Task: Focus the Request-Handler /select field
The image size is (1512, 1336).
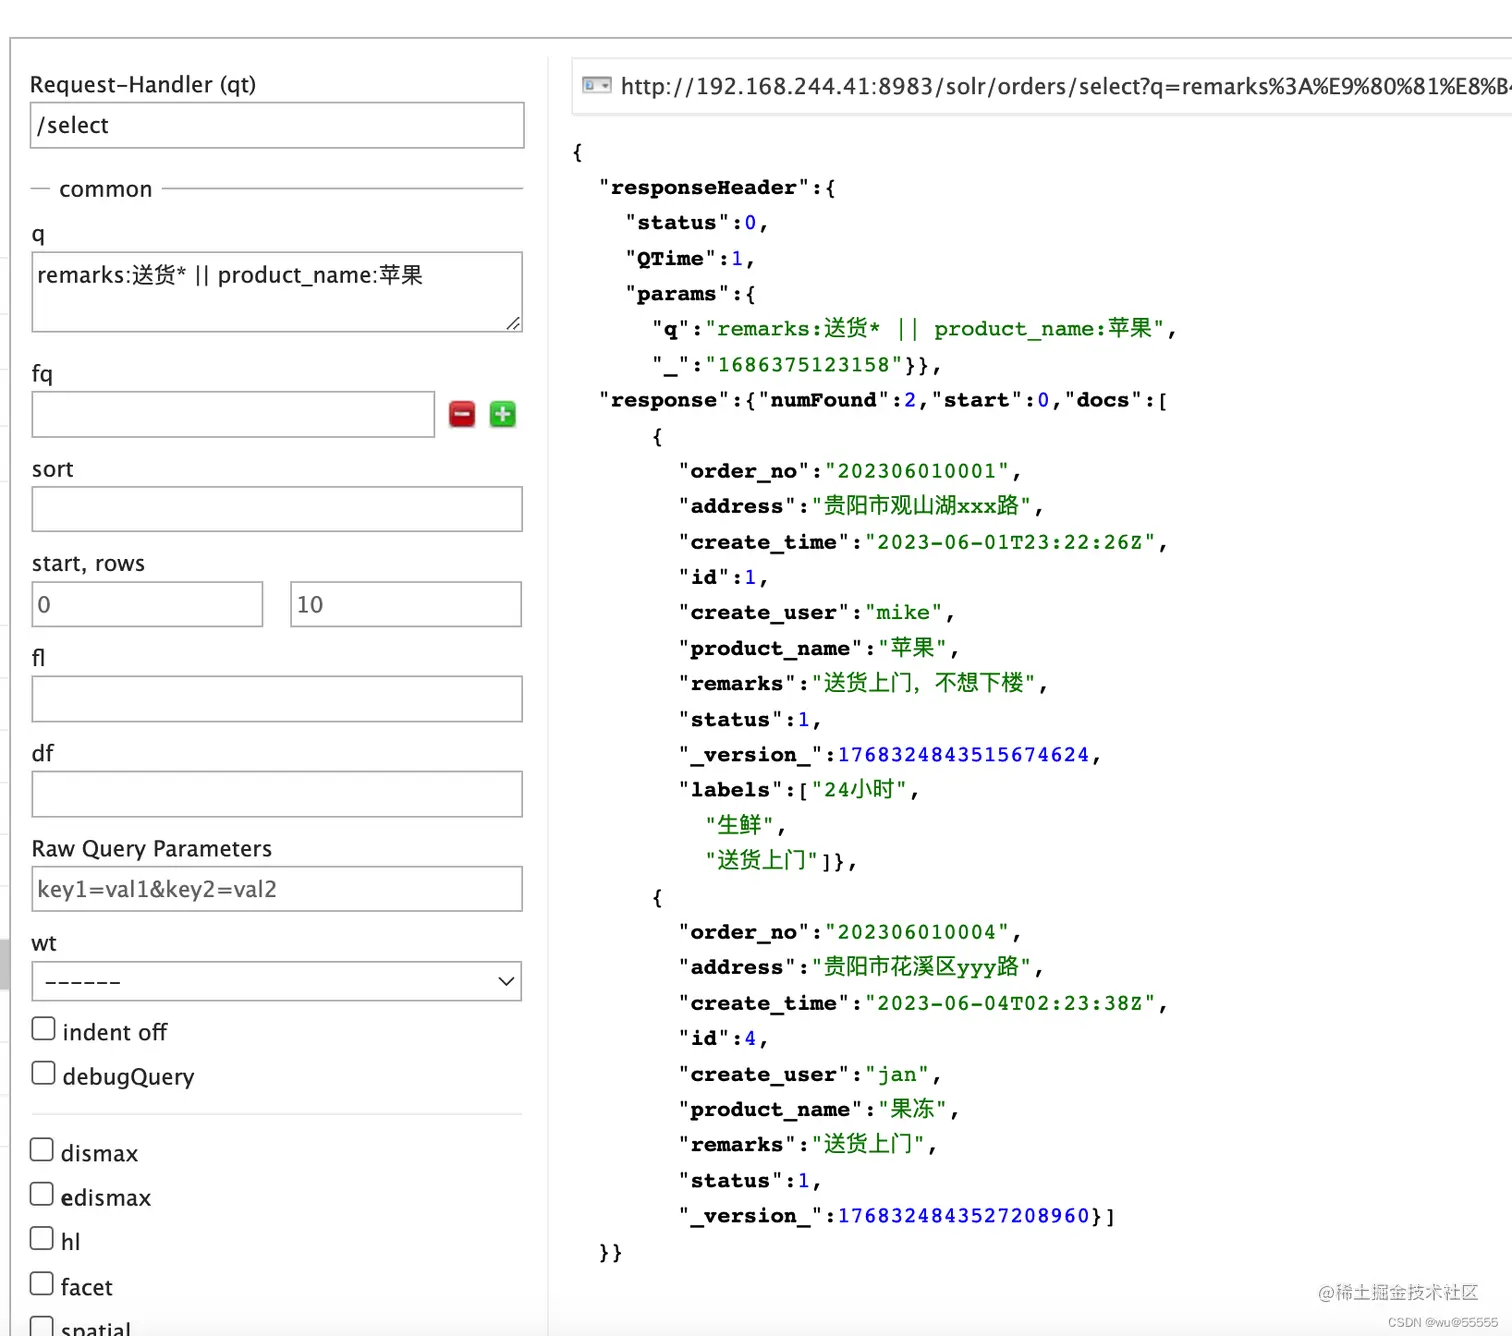Action: coord(277,125)
